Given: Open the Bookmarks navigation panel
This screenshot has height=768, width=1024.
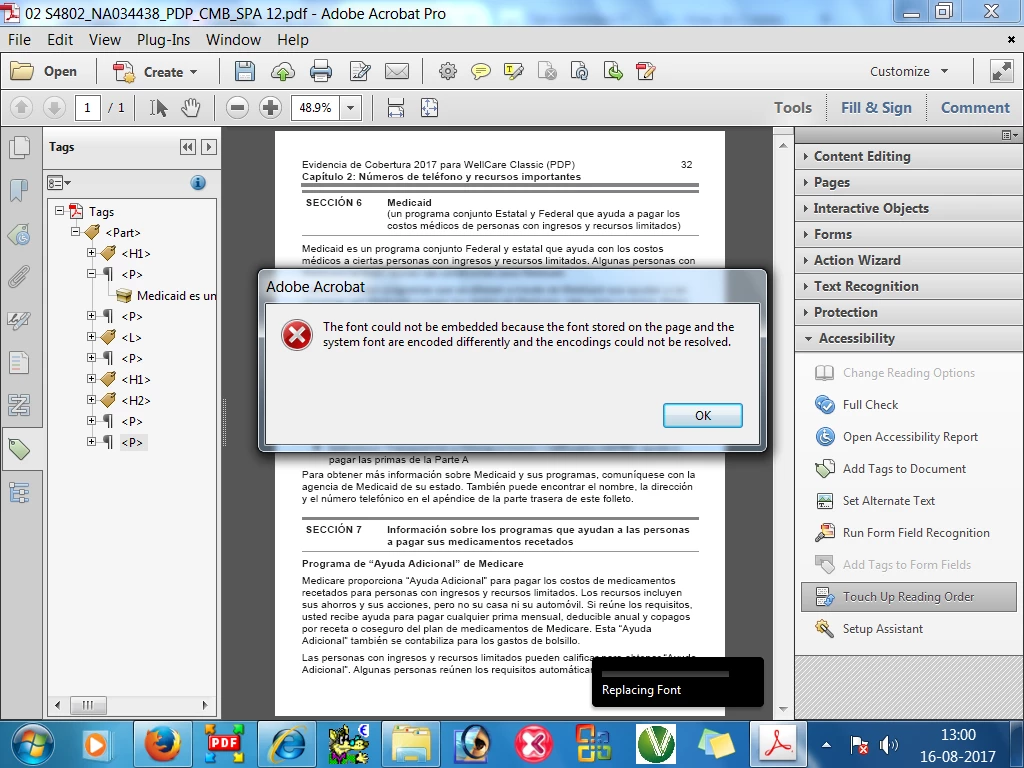Looking at the screenshot, I should 20,191.
